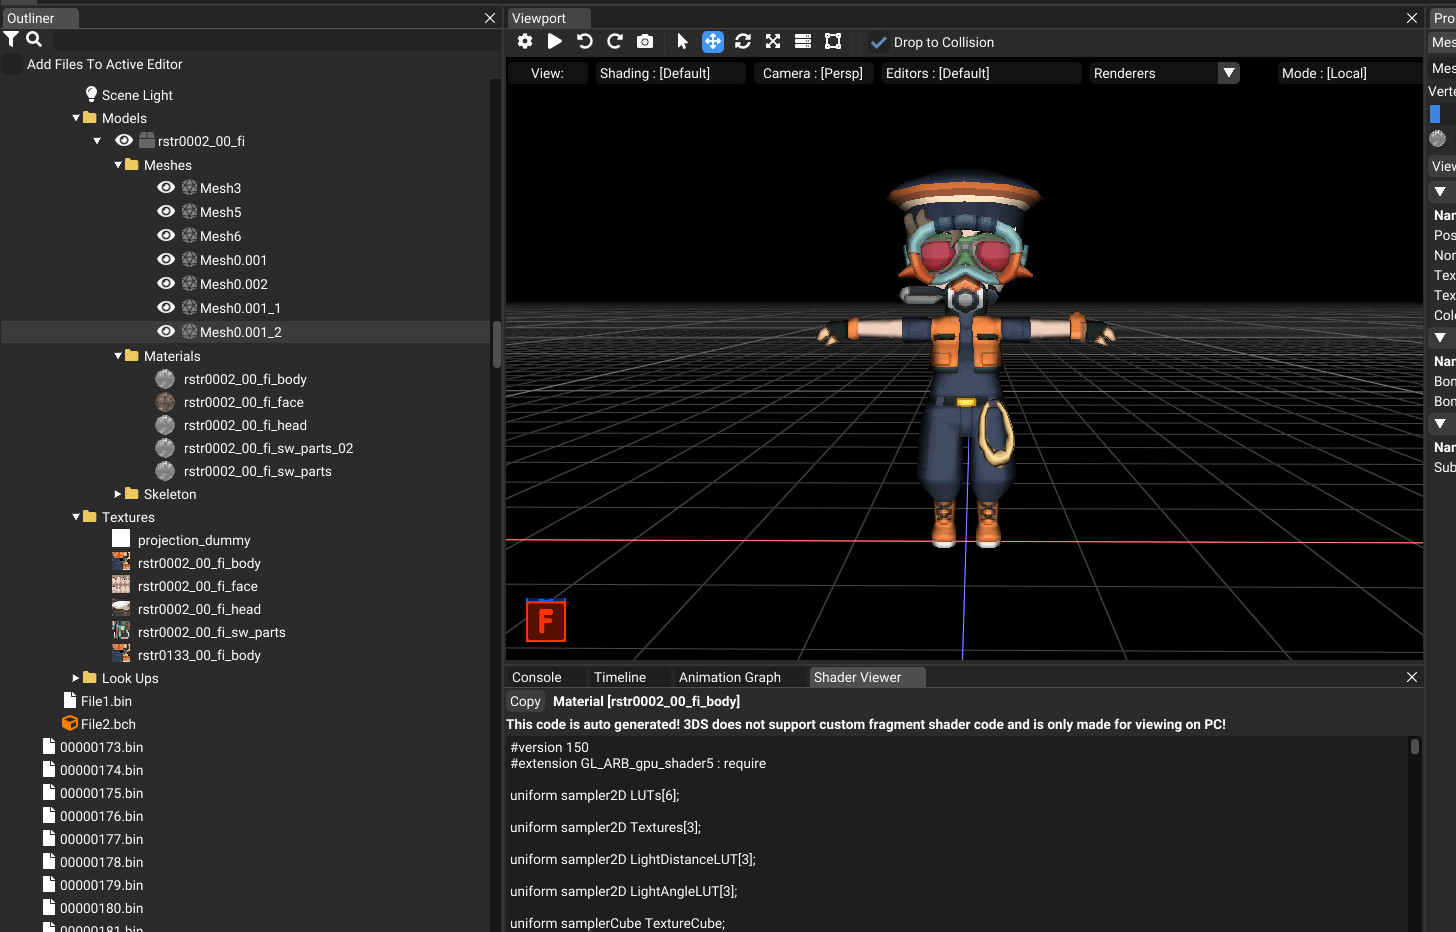
Task: Toggle Drop to Collision checkbox
Action: click(x=879, y=42)
